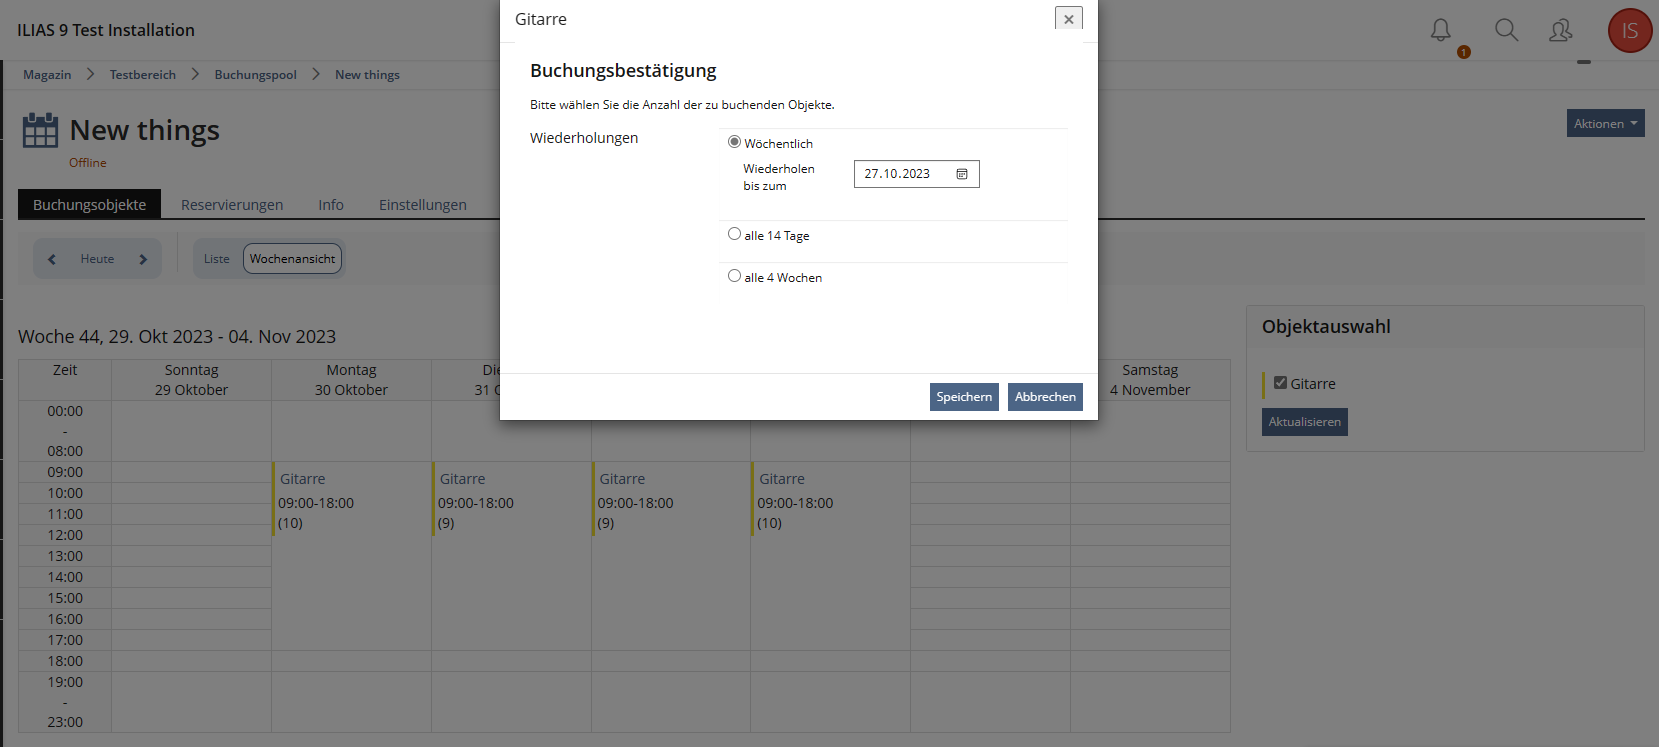Switch to the Reservierungen tab

point(232,205)
